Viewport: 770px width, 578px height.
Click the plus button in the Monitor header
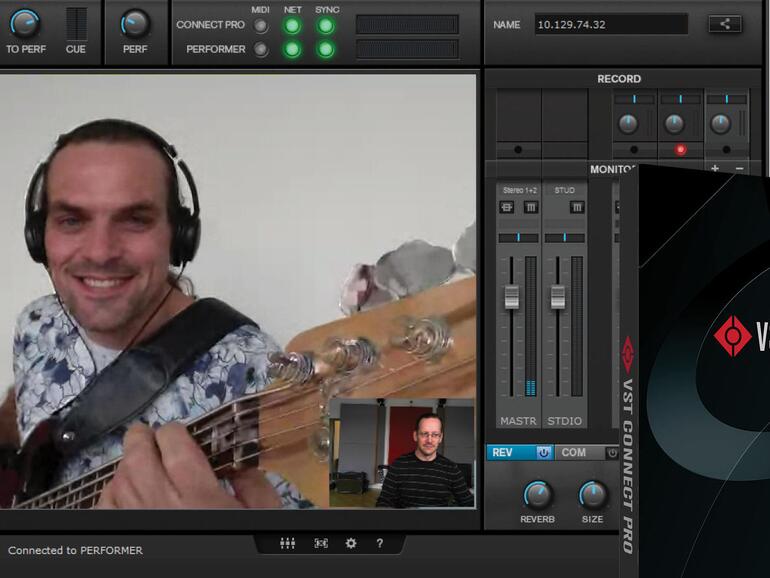[714, 169]
